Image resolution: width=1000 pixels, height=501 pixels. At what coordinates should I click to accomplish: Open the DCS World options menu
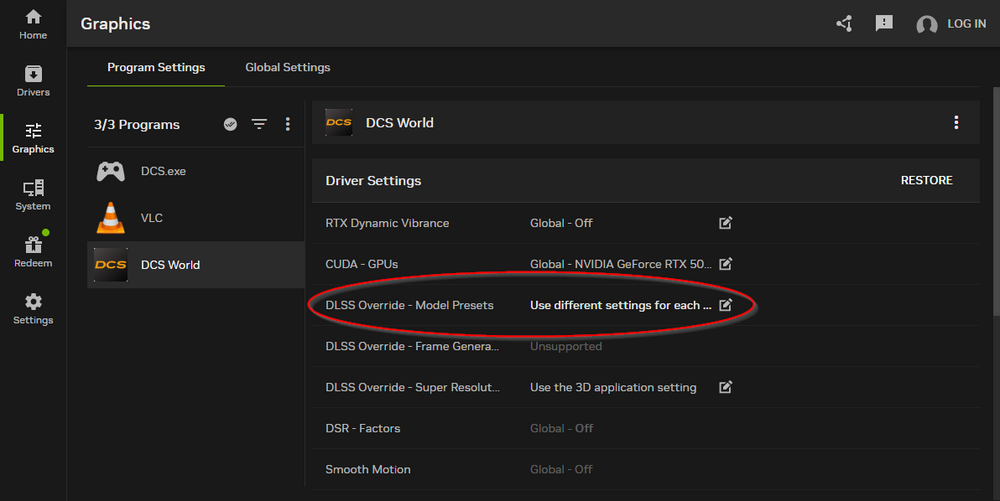(x=956, y=123)
